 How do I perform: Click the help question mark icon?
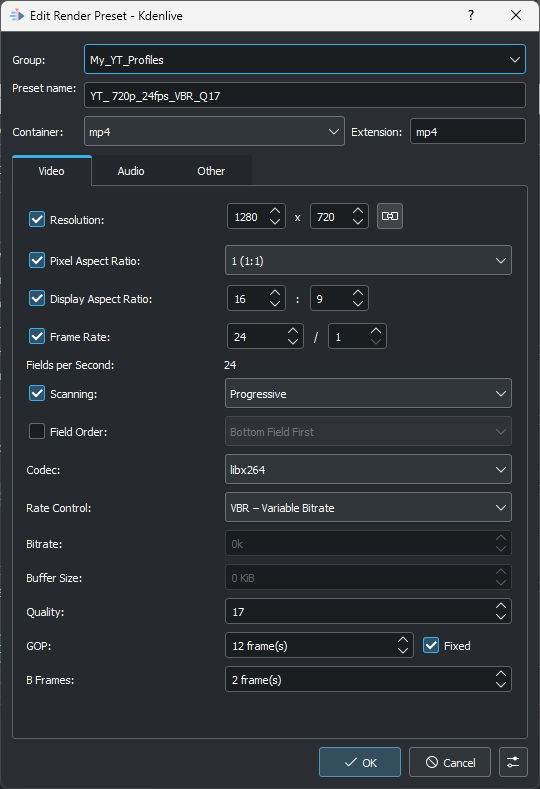click(471, 15)
